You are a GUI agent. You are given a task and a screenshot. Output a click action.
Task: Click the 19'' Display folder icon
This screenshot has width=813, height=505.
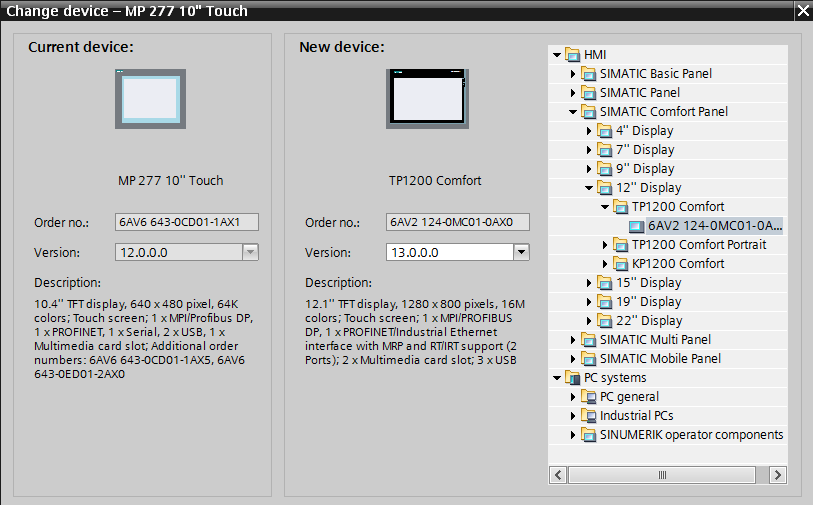coord(605,302)
